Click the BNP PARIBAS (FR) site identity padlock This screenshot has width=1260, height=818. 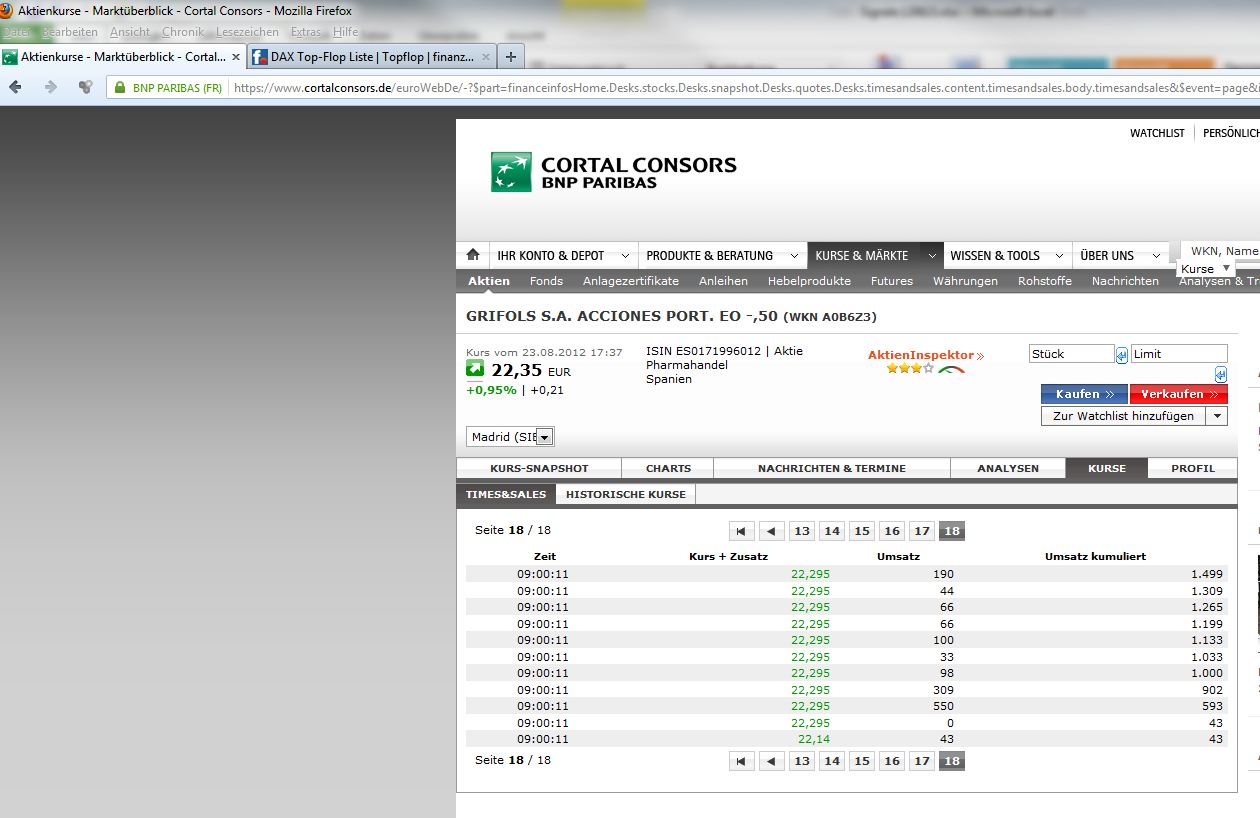[120, 88]
